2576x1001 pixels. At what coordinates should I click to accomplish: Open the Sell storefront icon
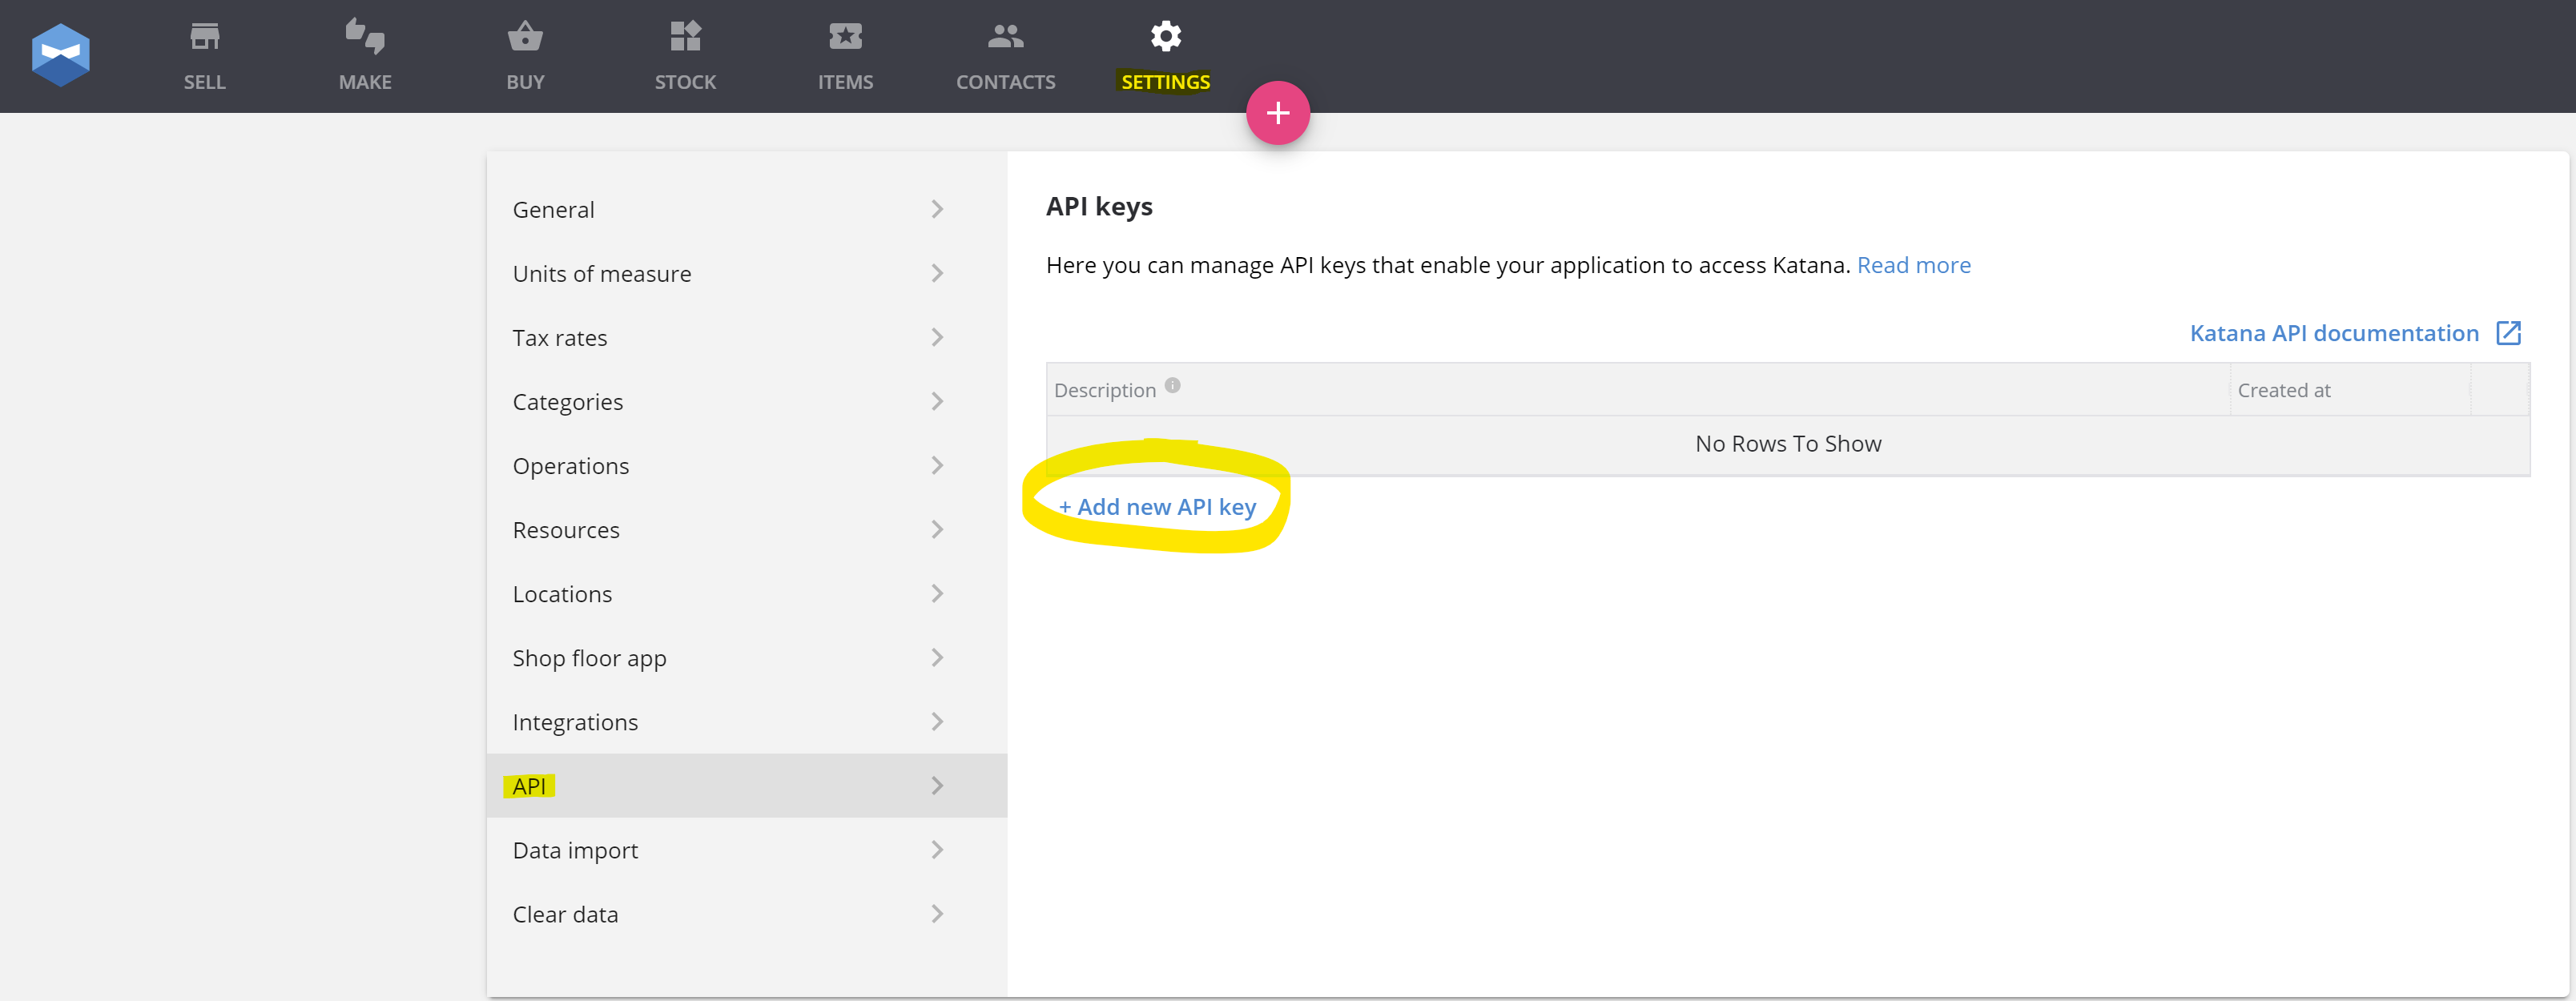205,36
